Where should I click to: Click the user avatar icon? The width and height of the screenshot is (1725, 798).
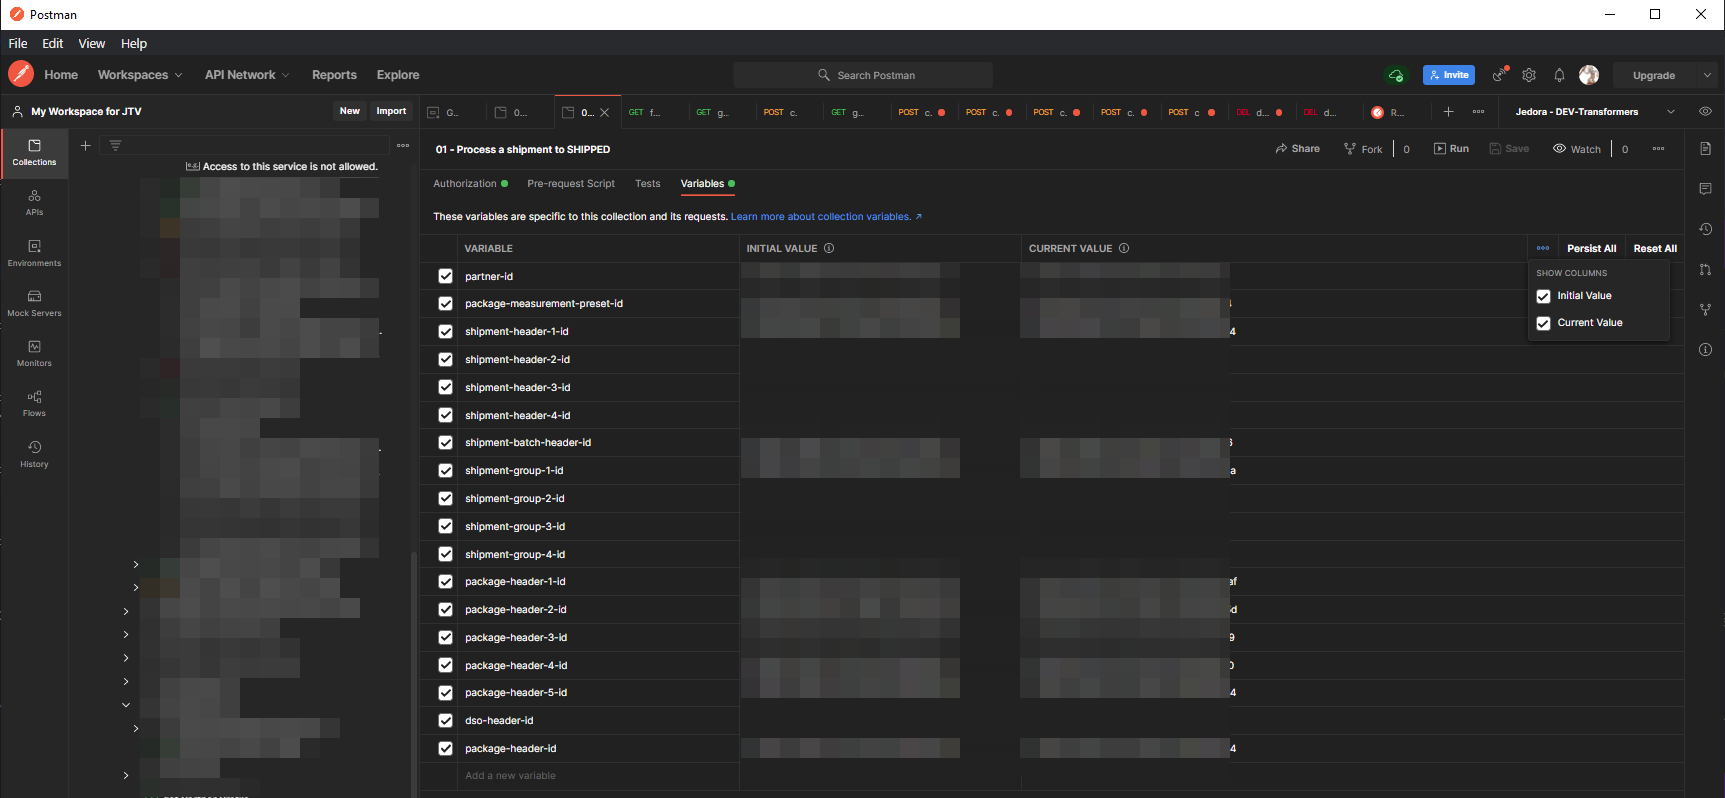pyautogui.click(x=1589, y=75)
